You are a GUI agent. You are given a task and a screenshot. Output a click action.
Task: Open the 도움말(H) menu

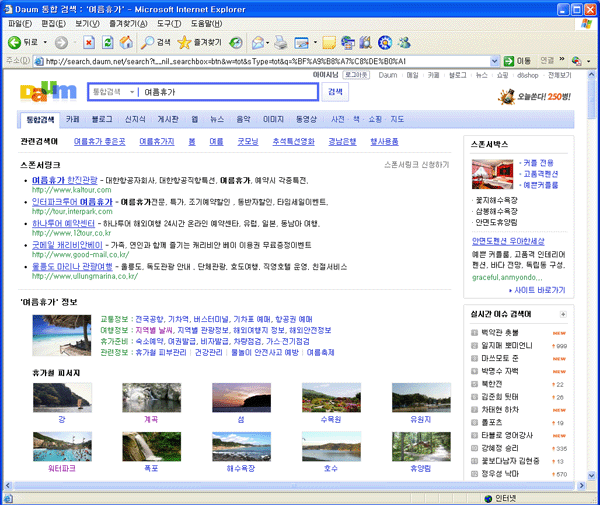pos(206,24)
